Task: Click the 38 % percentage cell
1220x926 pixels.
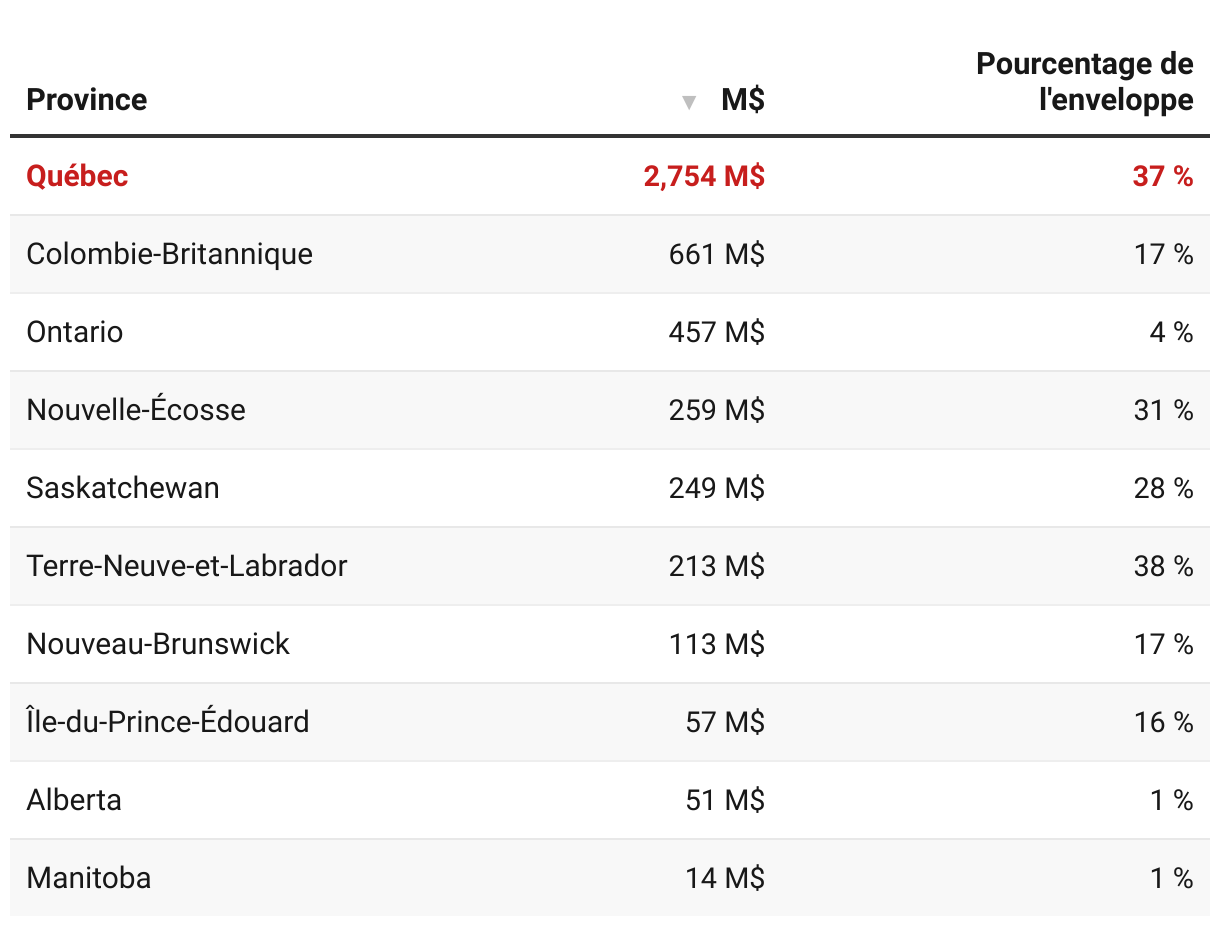Action: 1164,567
